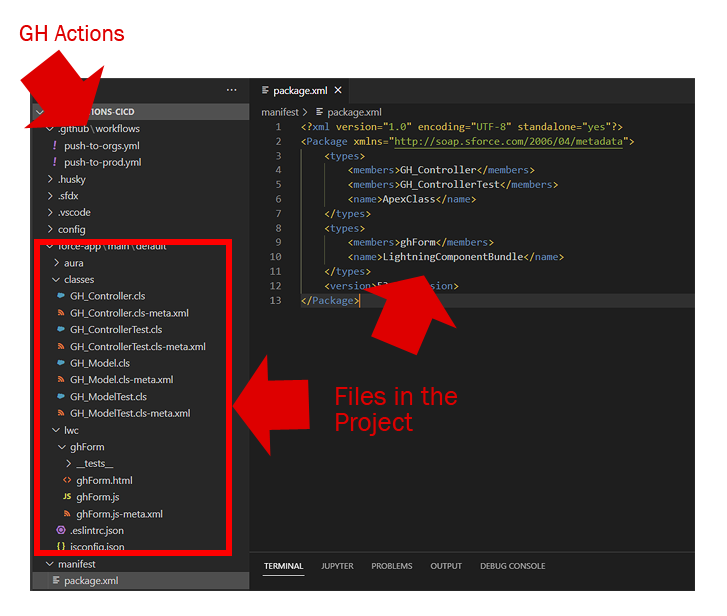
Task: Click the closing Package tag on line 13
Action: 330,300
